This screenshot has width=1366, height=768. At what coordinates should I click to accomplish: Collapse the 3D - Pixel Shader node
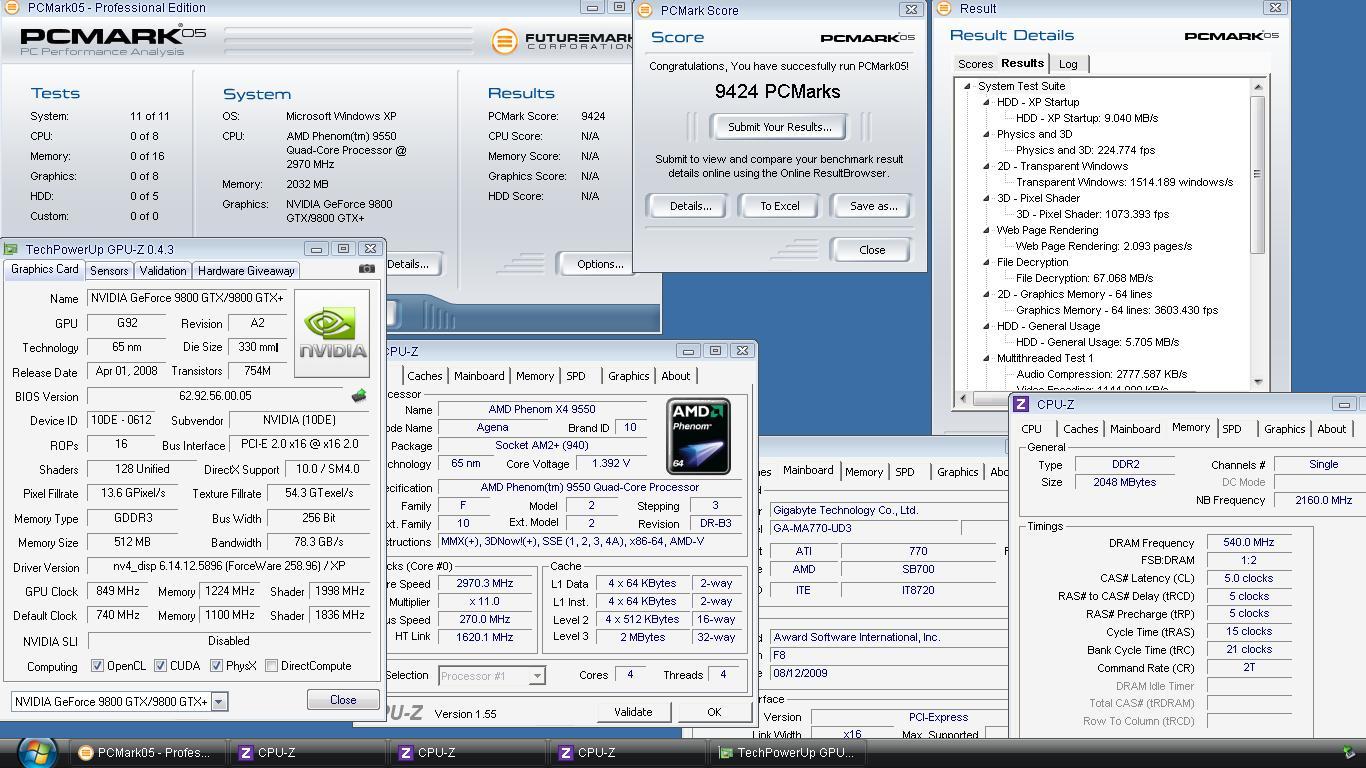986,198
